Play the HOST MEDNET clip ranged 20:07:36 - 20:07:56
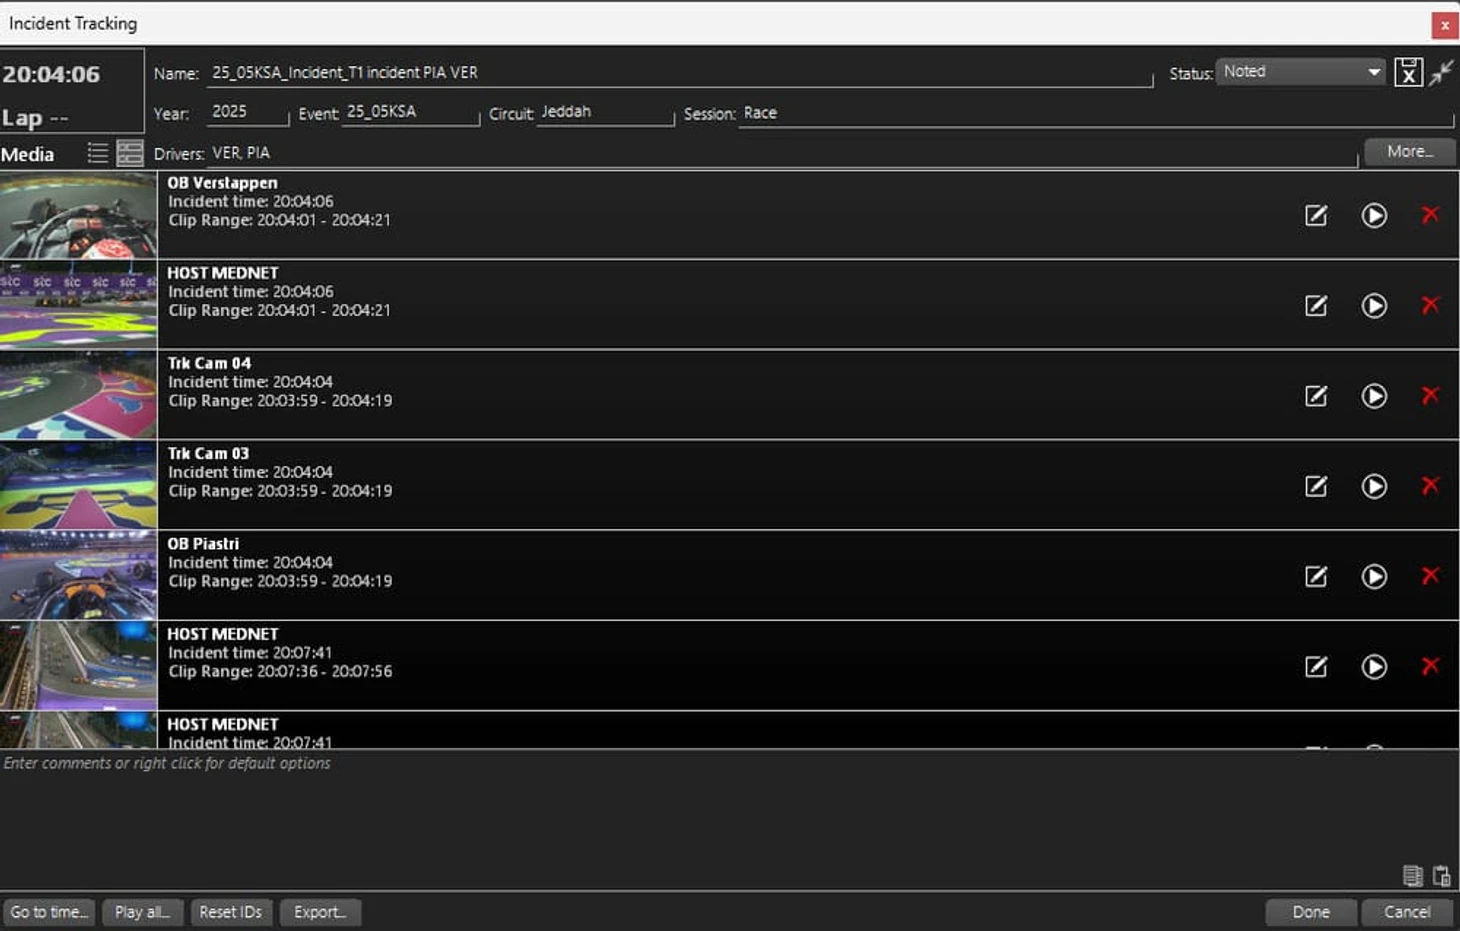Image resolution: width=1460 pixels, height=931 pixels. [1374, 667]
